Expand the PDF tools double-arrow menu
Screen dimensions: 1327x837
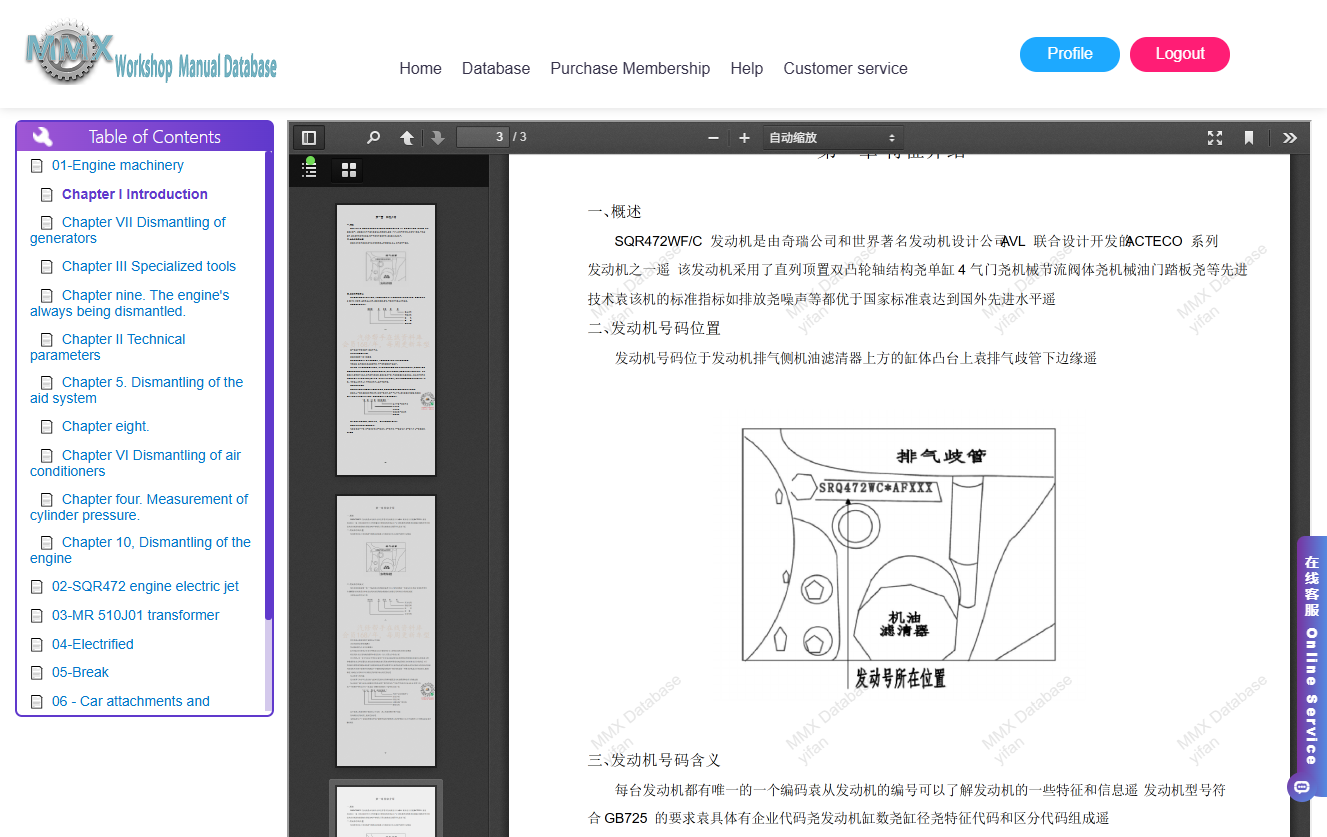[x=1290, y=138]
